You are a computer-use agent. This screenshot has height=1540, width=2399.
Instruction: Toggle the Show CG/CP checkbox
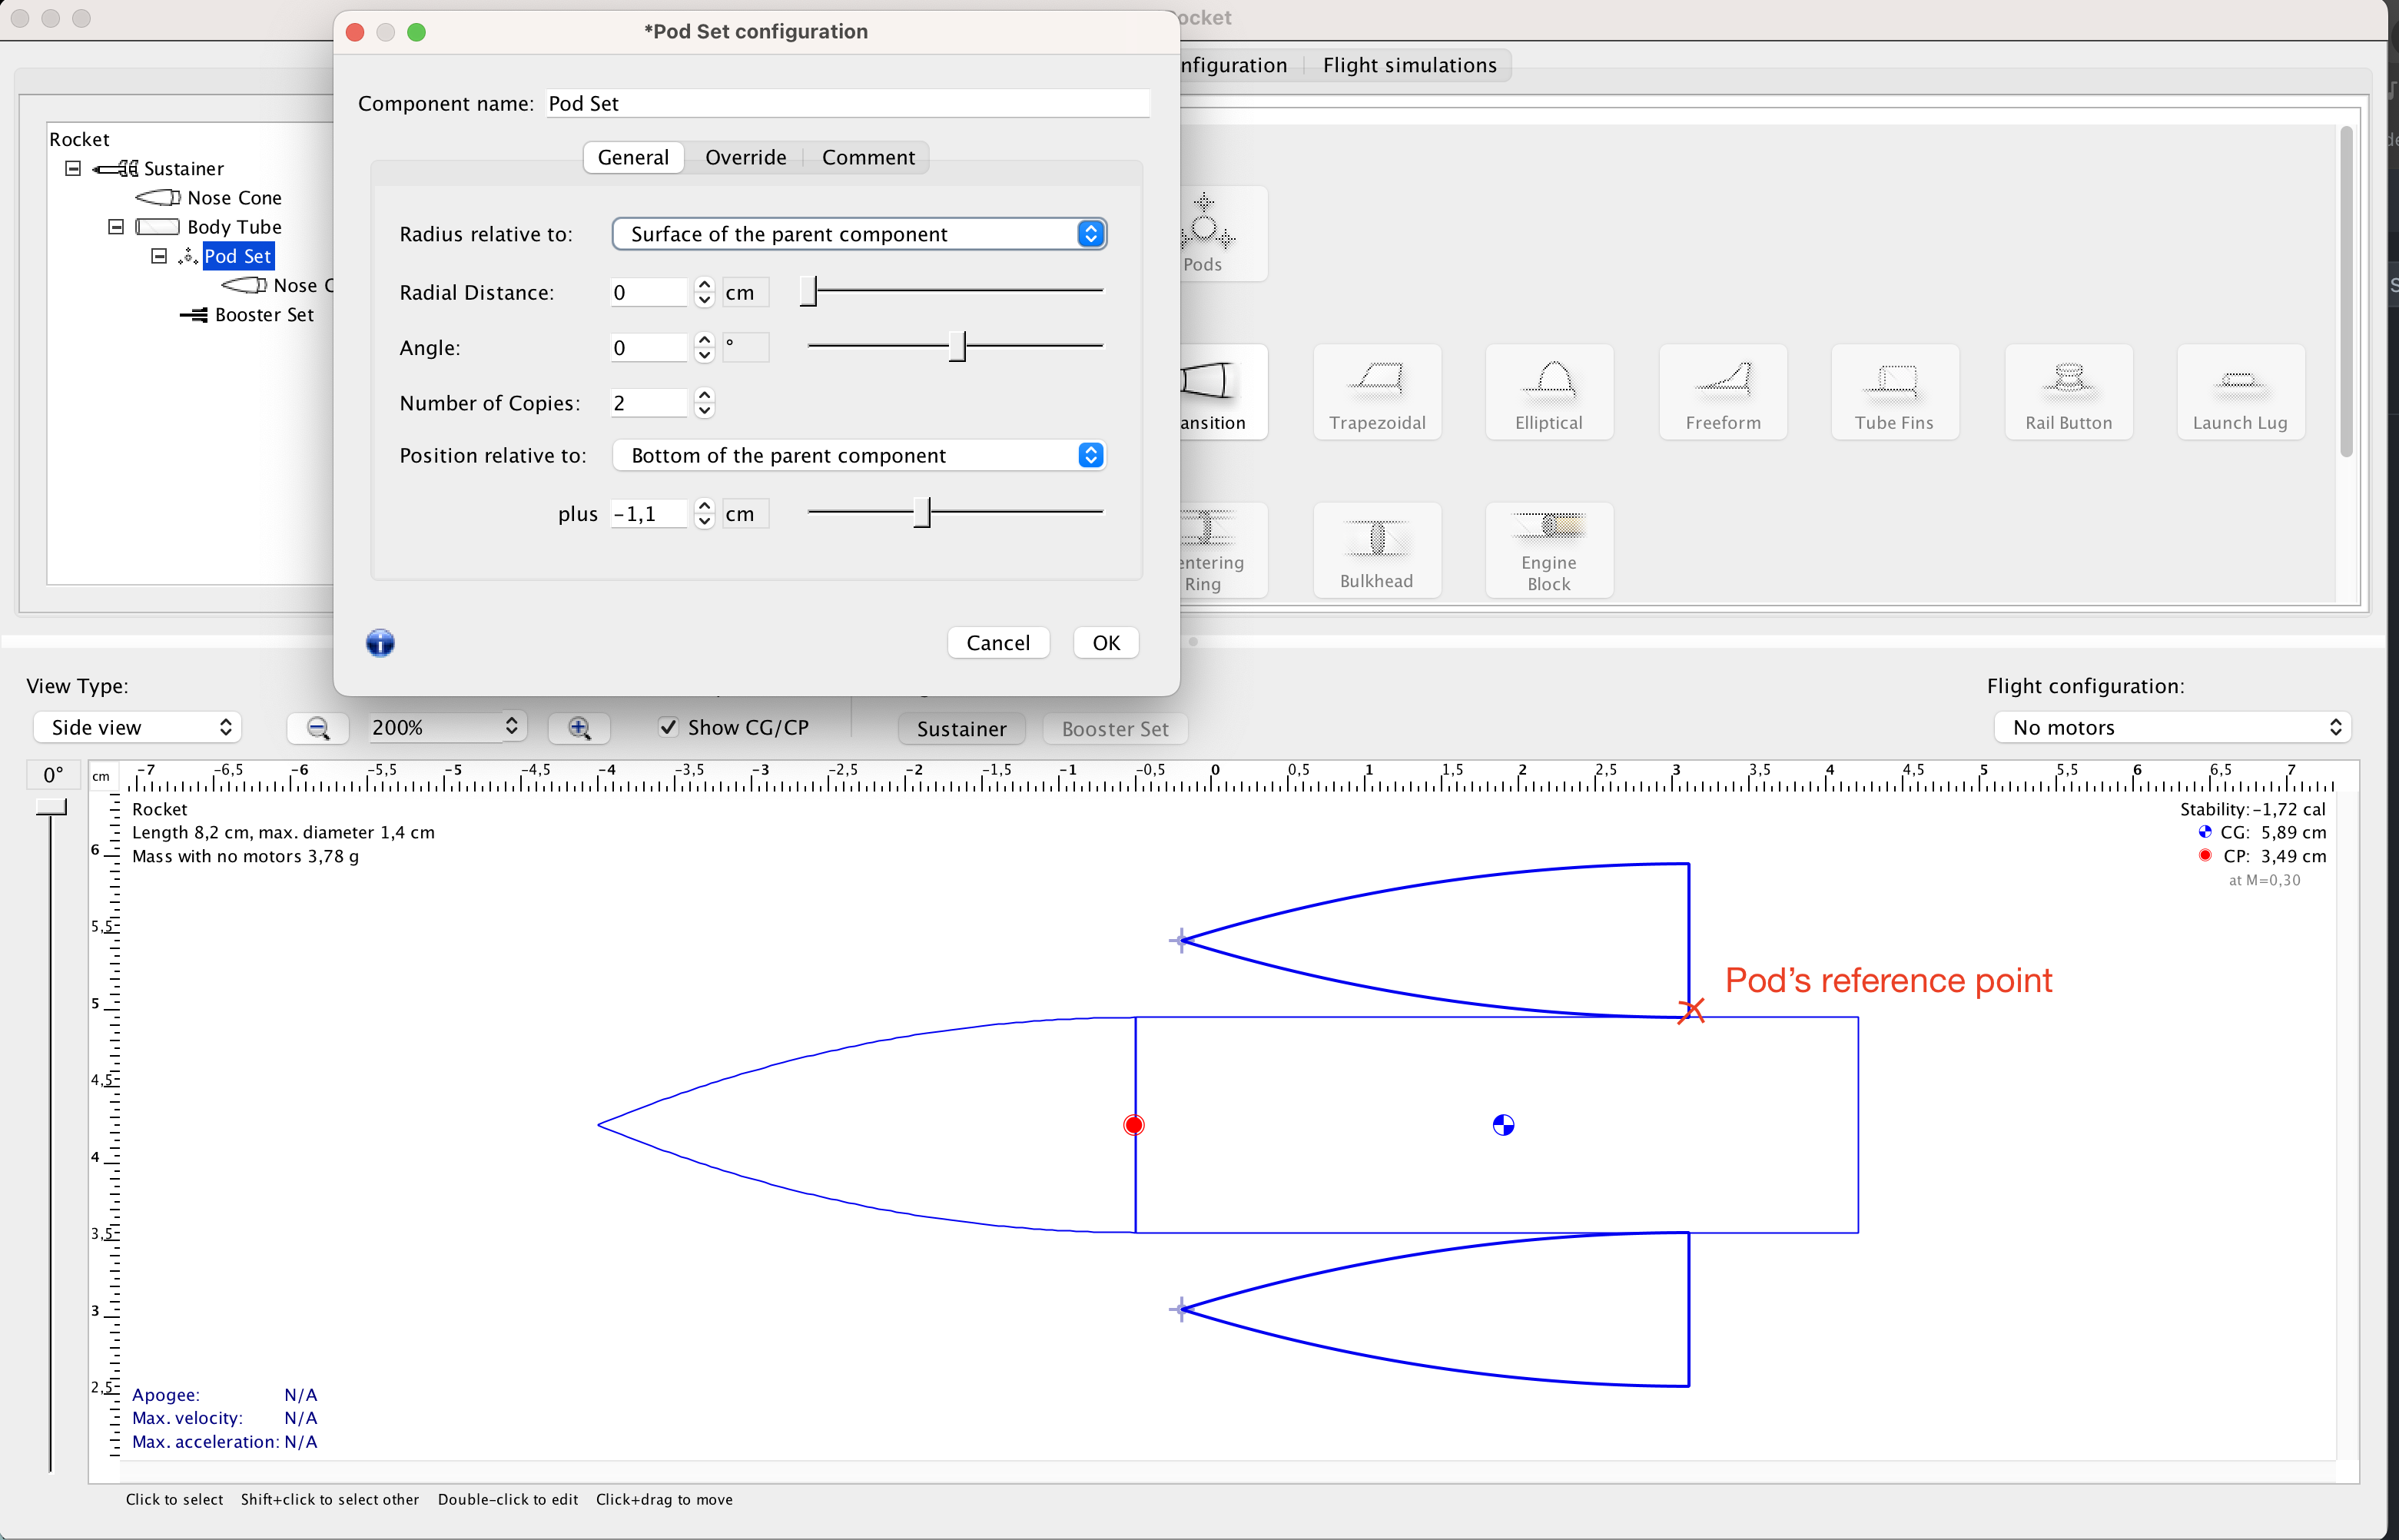coord(669,727)
